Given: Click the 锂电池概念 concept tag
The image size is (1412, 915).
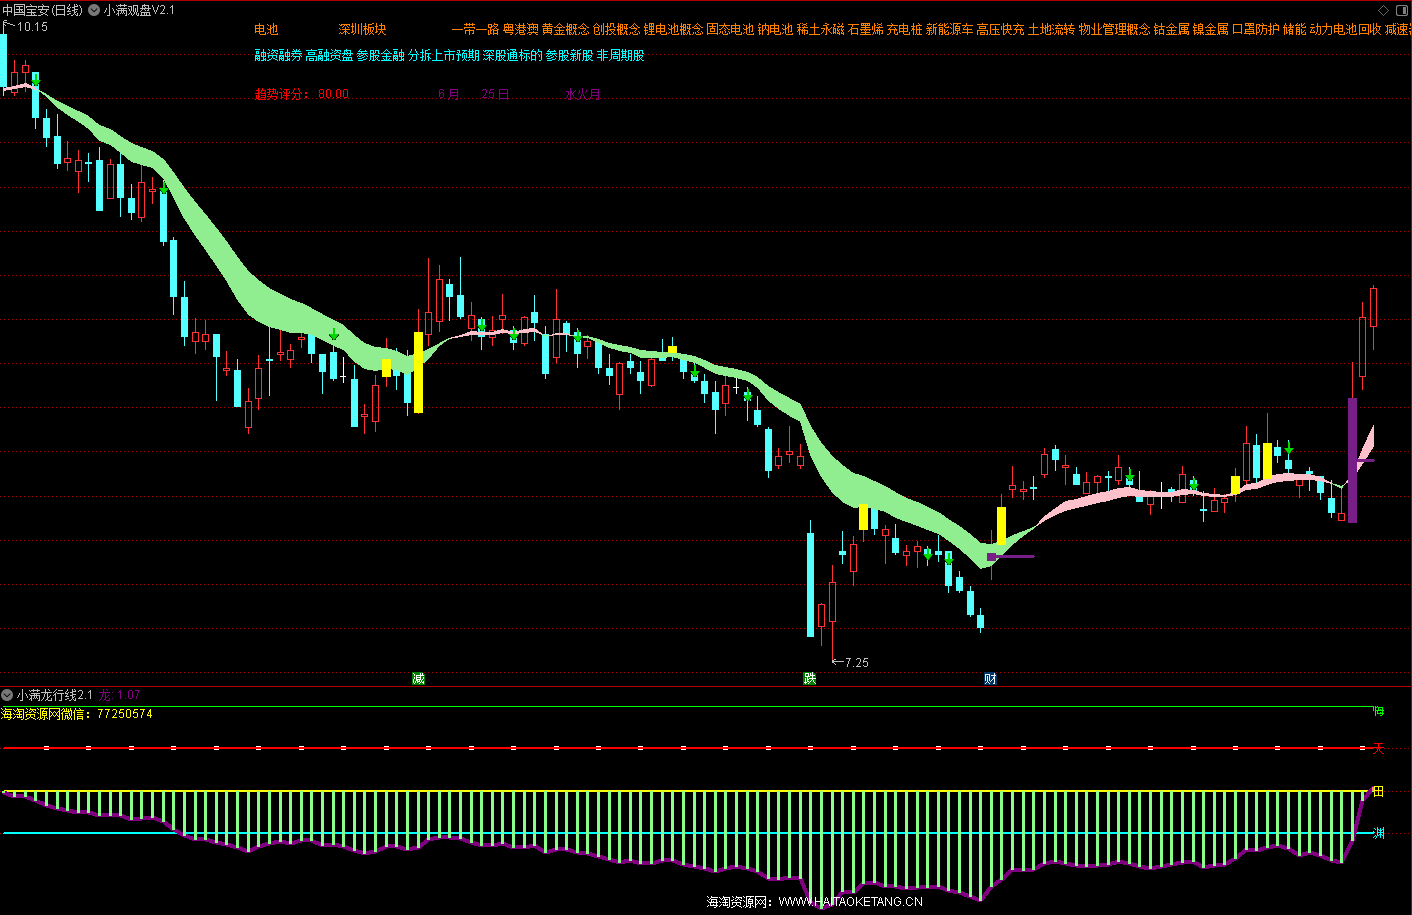Looking at the screenshot, I should (673, 30).
